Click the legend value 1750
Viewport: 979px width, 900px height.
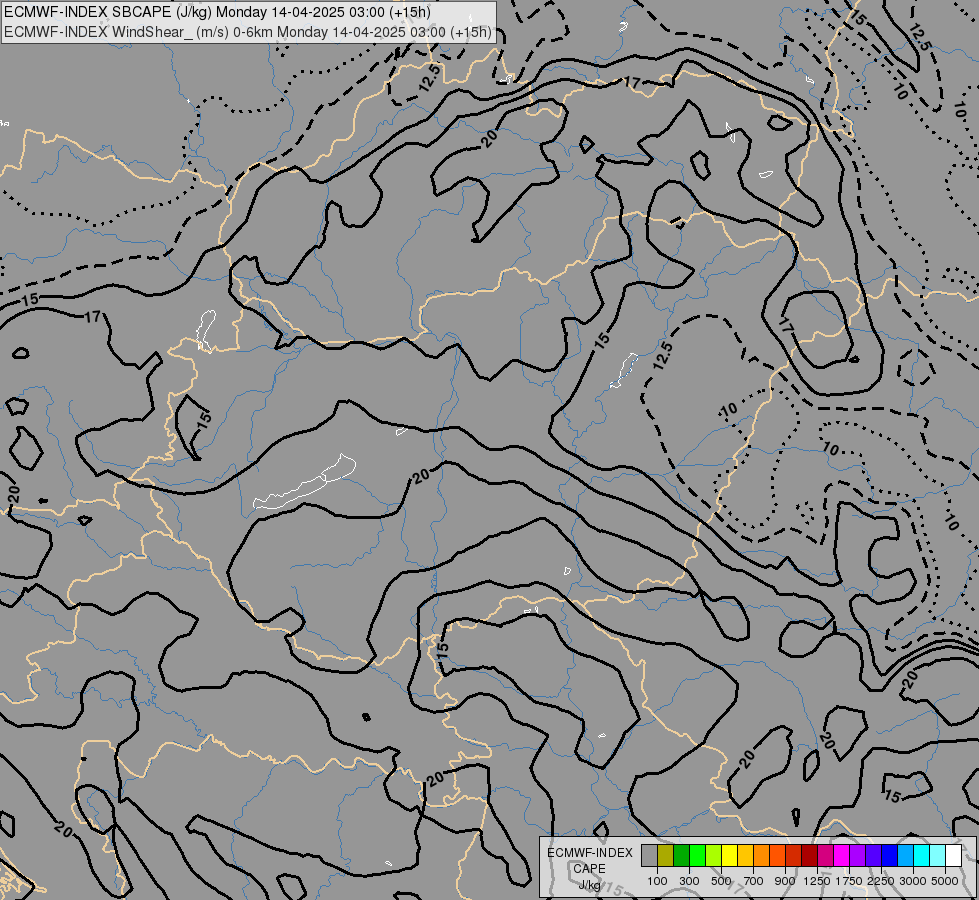(x=849, y=881)
